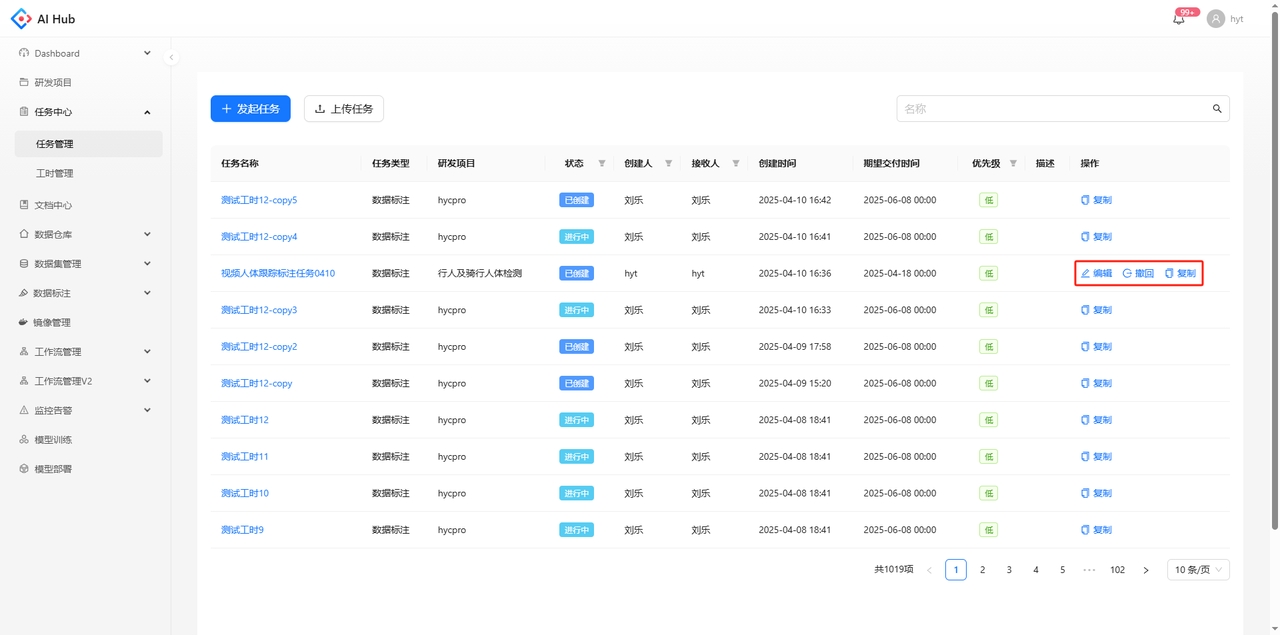This screenshot has width=1280, height=635.
Task: Click 撤回 for 视频人体跟踪标注任务0410
Action: click(x=1138, y=273)
